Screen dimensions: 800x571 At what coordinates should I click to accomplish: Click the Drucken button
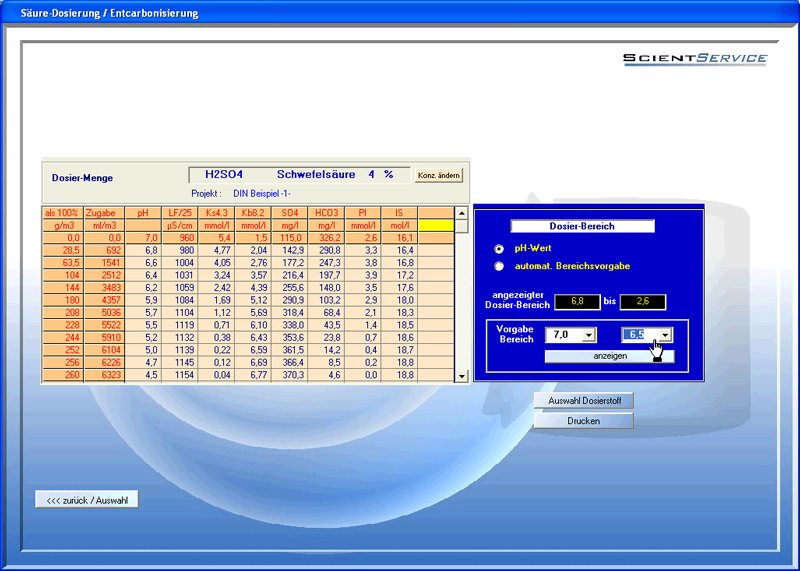coord(583,421)
